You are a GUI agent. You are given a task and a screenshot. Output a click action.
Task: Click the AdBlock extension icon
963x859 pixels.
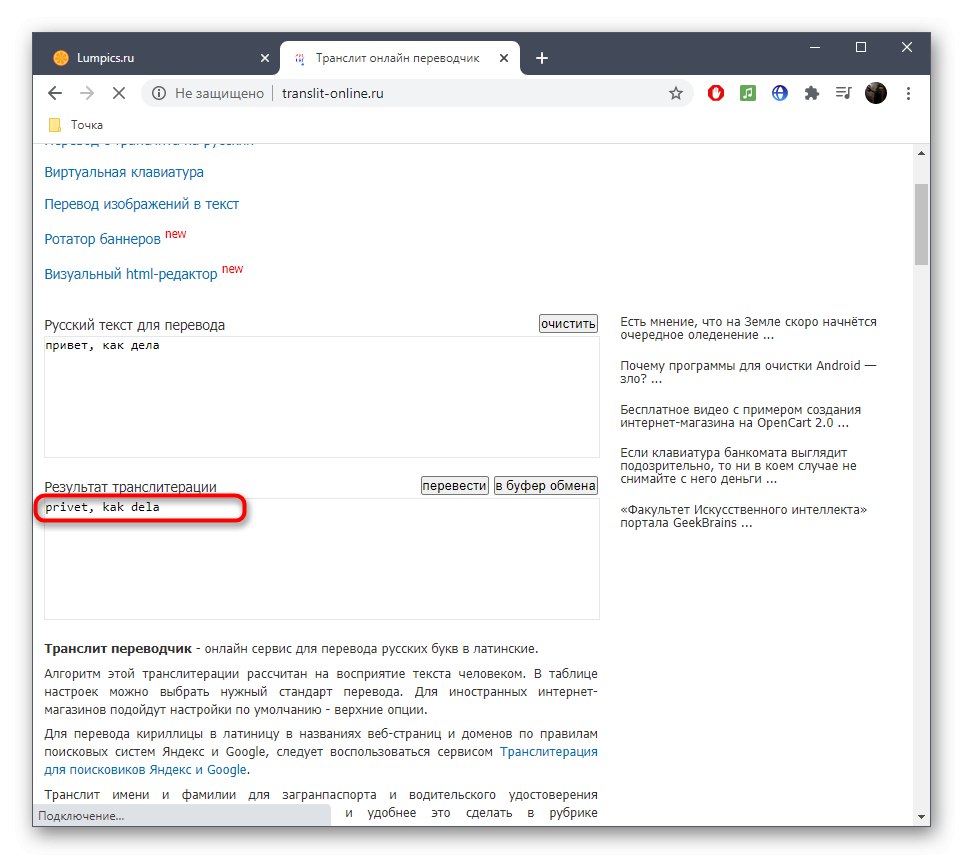[715, 92]
